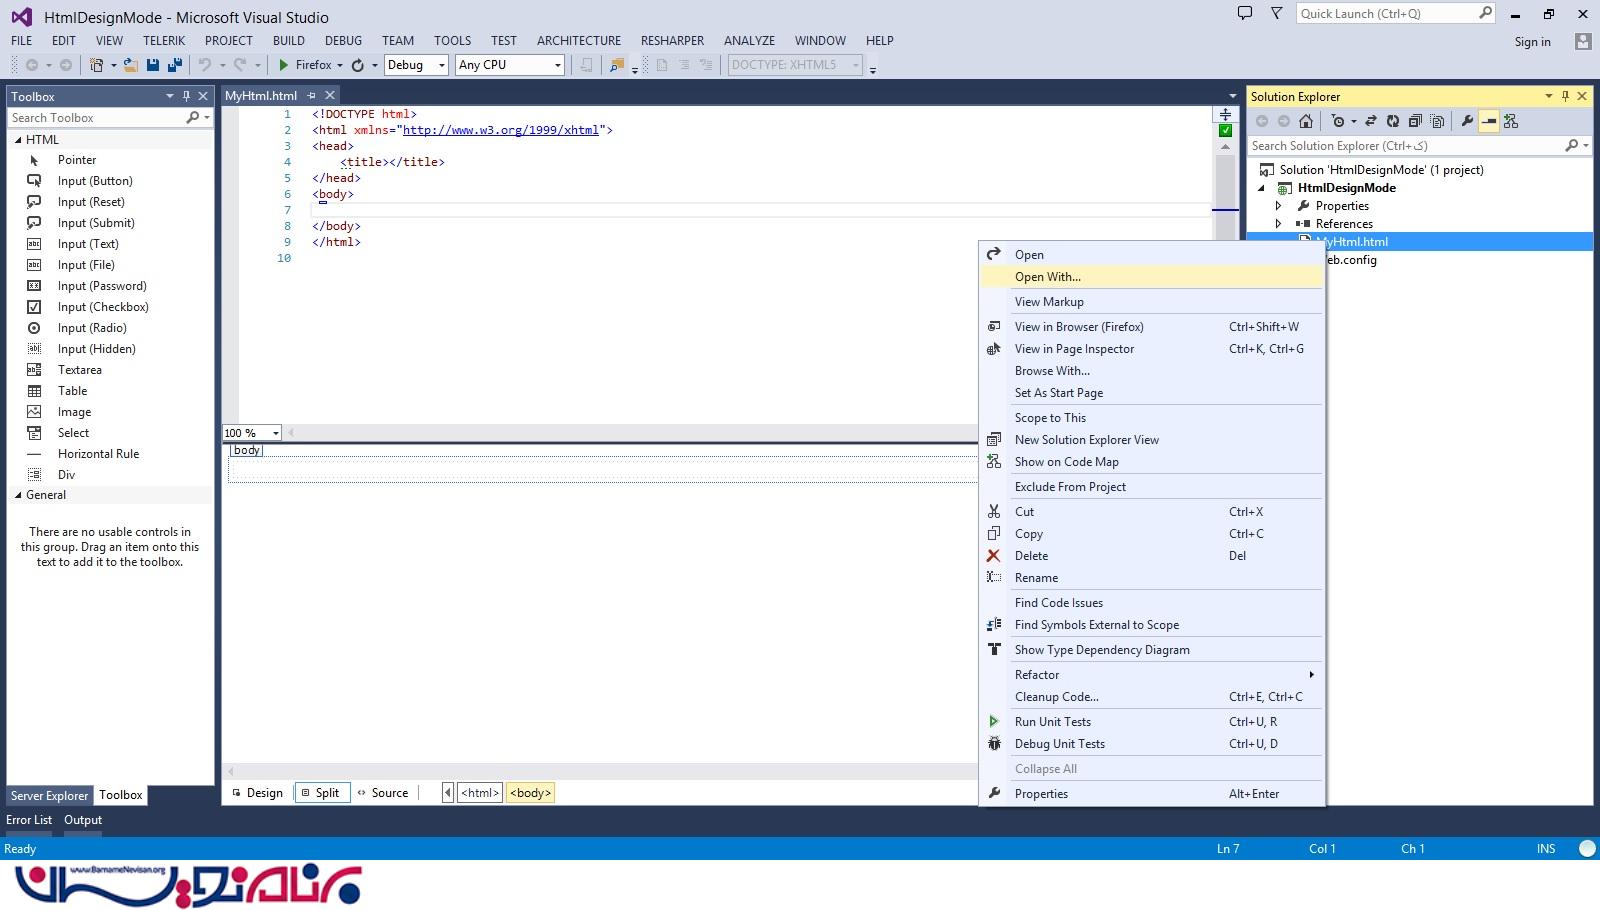Click the New Project icon in main toolbar
Viewport: 1600px width, 910px height.
[x=97, y=65]
